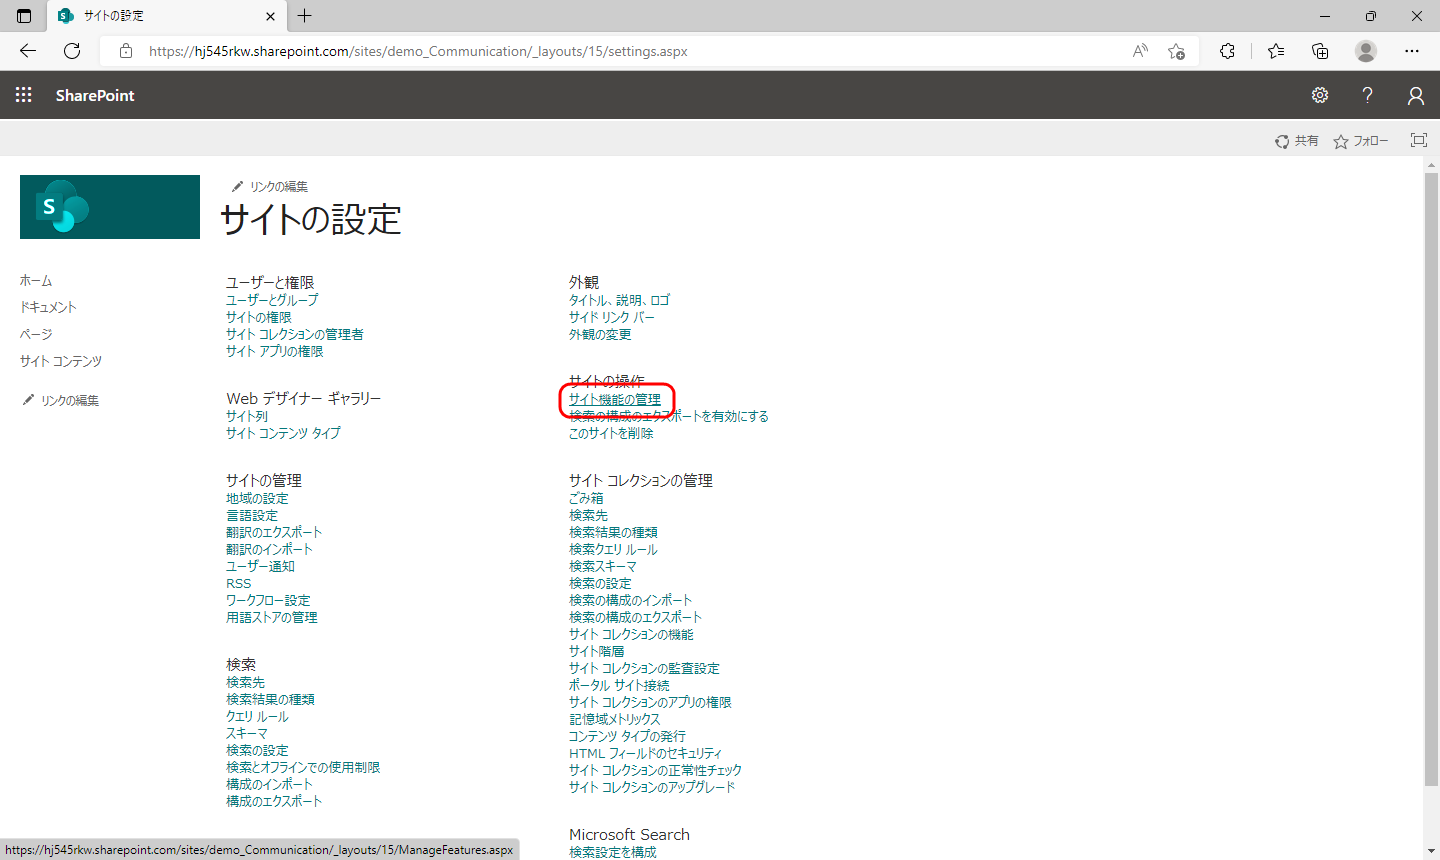
Task: Click リンクの編集 above the page title
Action: 269,186
